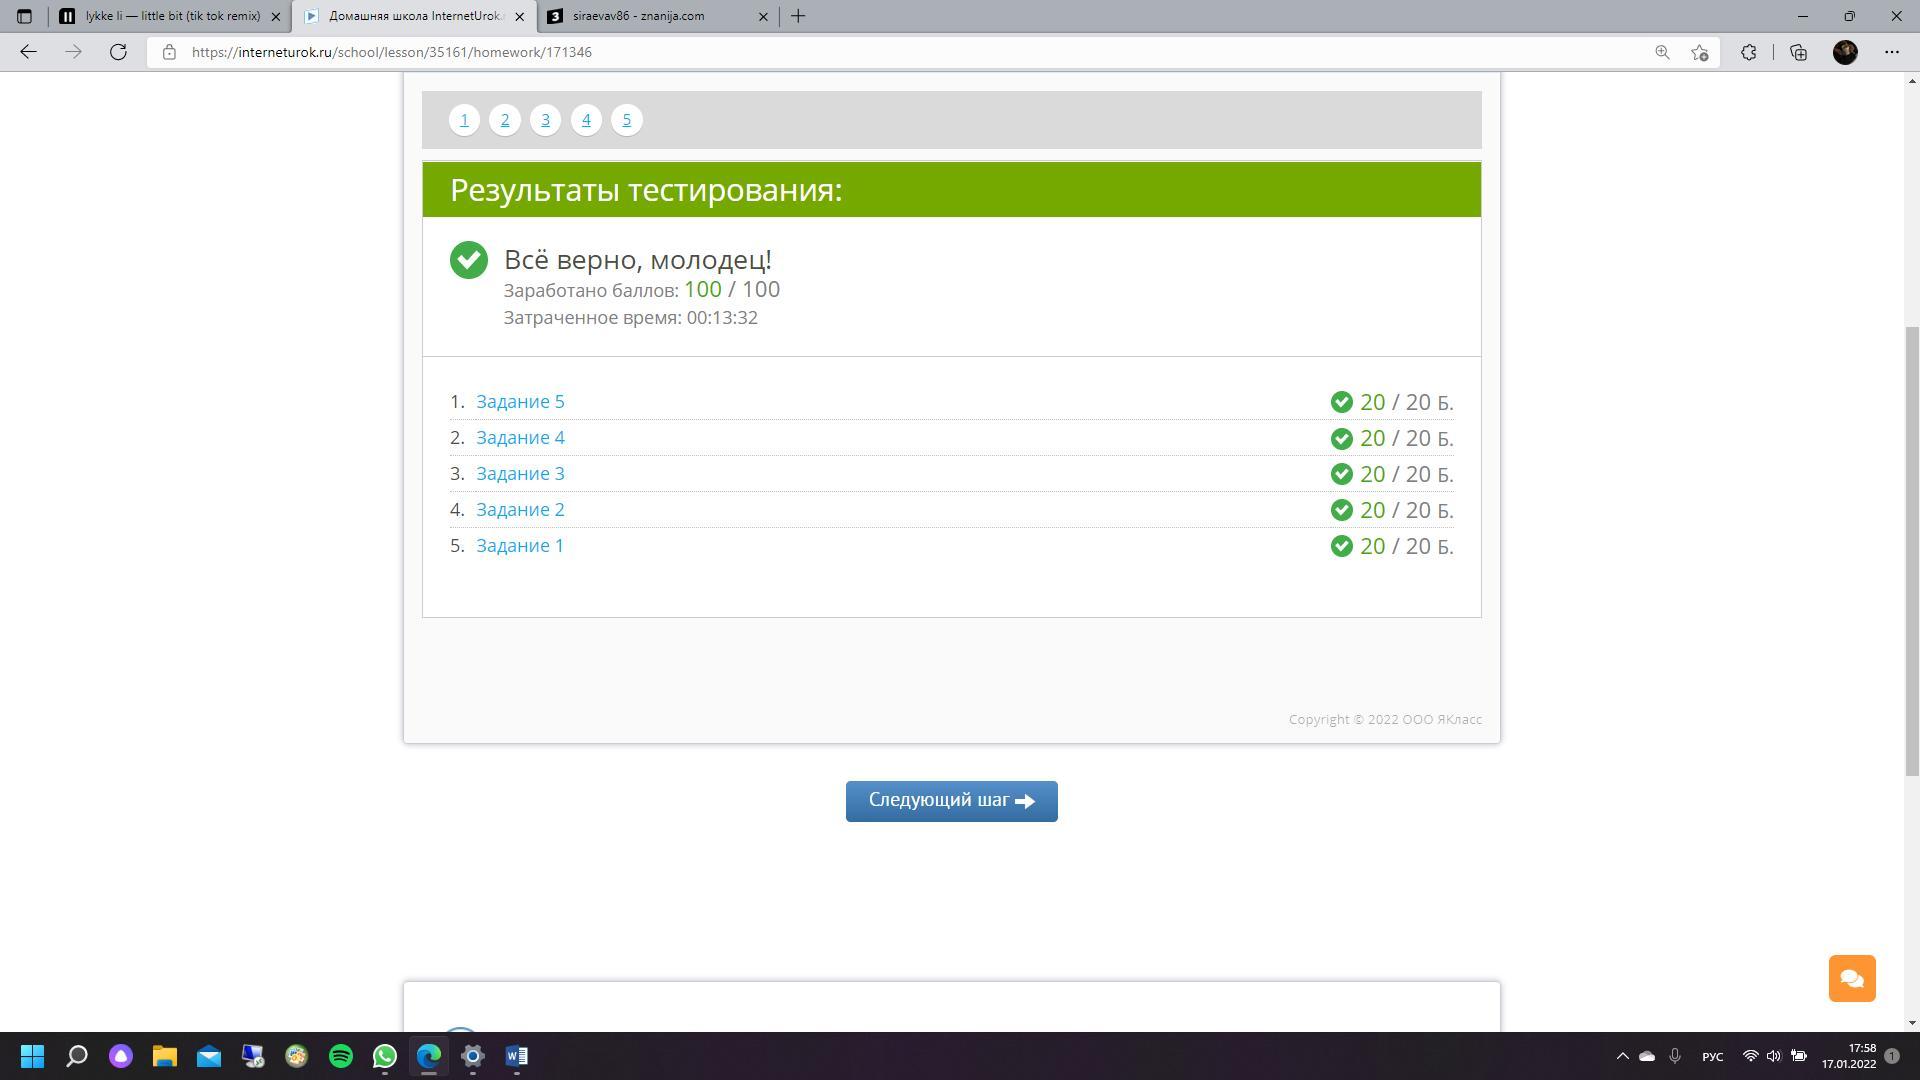Open user profile avatar in Edge

tap(1845, 52)
